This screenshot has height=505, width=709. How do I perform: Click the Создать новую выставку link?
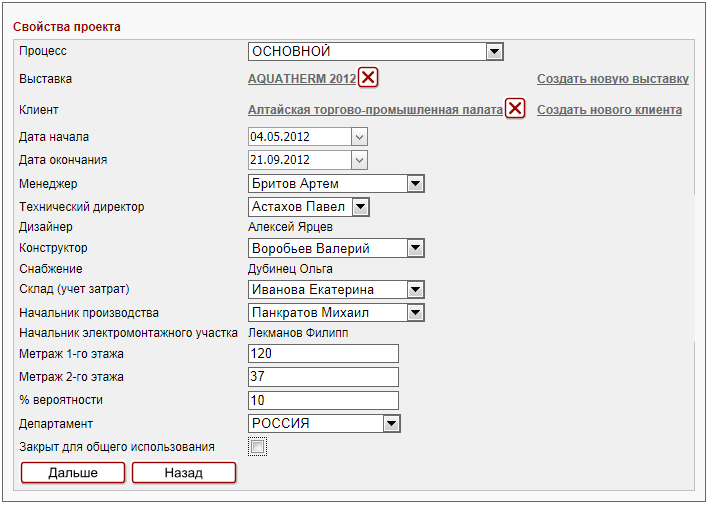pyautogui.click(x=612, y=79)
